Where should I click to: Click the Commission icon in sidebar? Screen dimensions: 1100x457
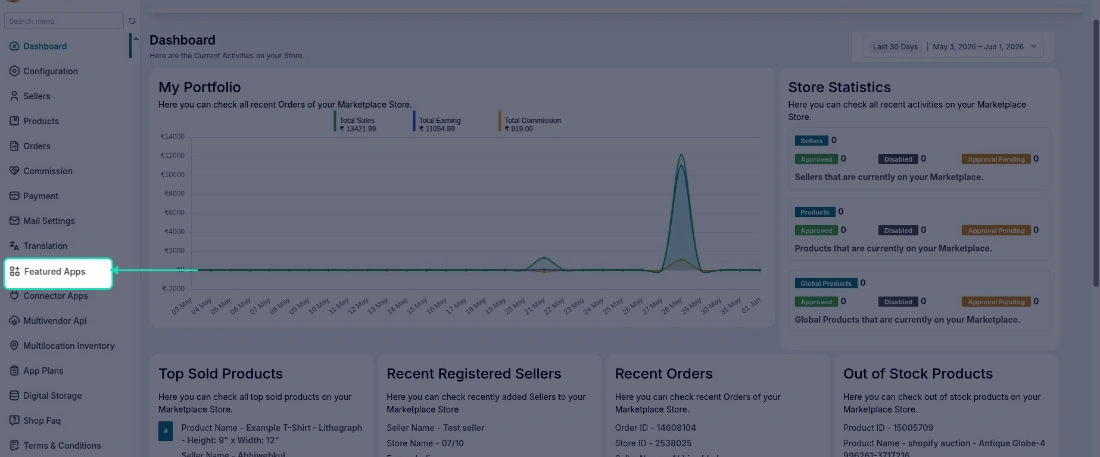tap(14, 171)
